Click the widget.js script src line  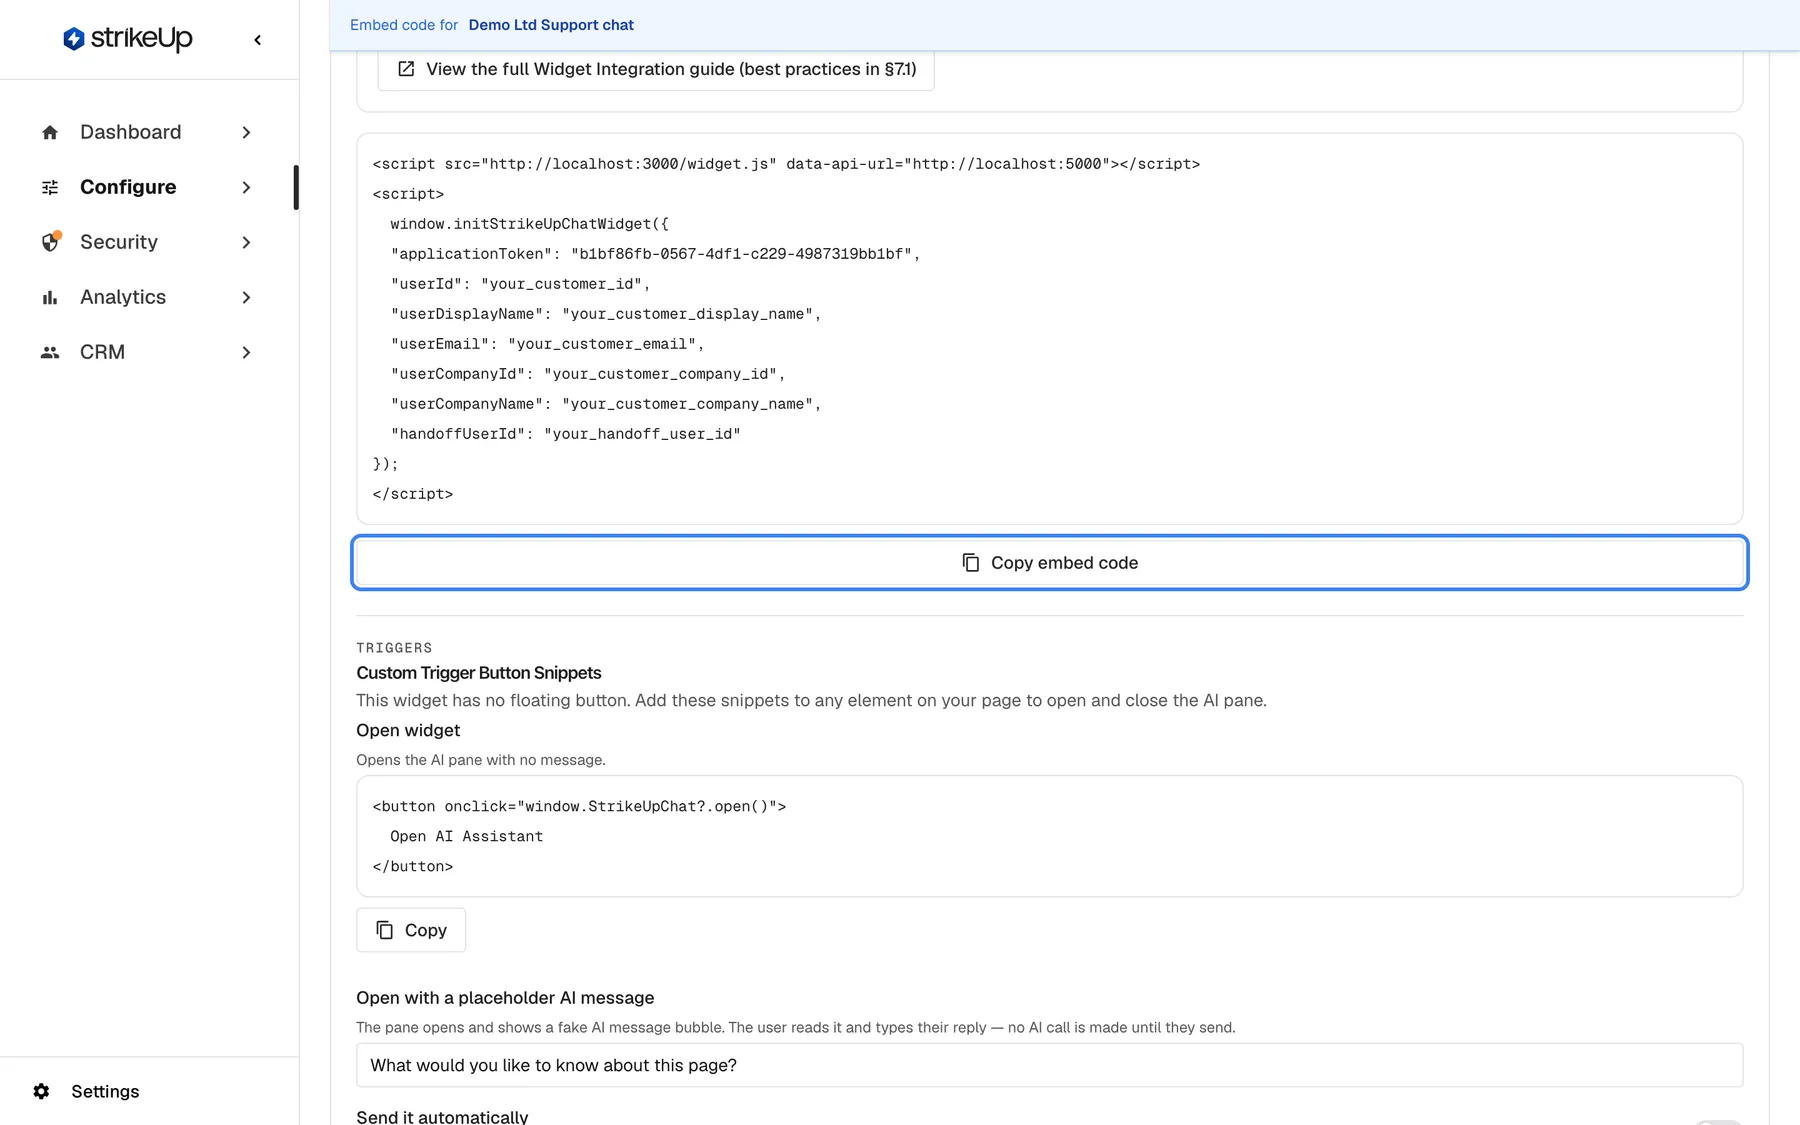coord(786,164)
